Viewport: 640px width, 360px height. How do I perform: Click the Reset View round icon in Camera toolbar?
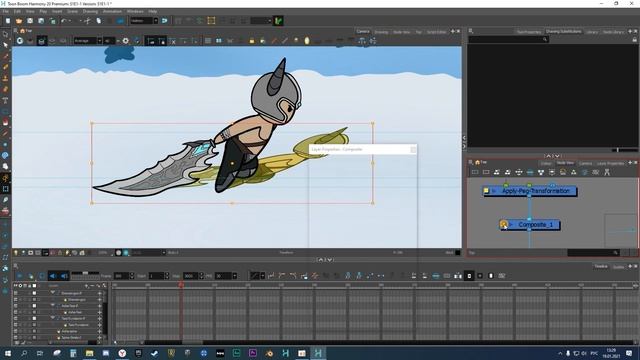coord(20,41)
